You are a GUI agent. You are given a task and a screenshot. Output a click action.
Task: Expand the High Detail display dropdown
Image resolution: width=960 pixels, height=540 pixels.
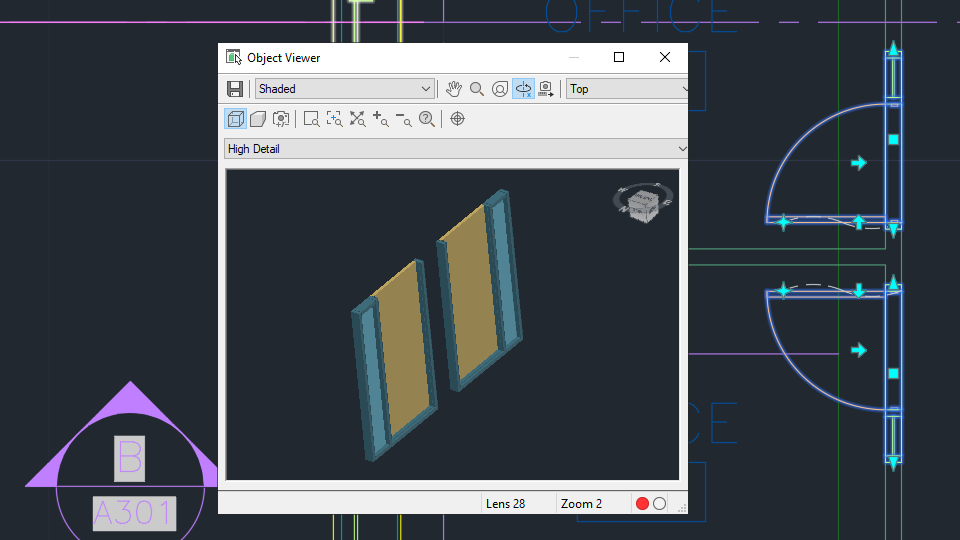pyautogui.click(x=456, y=149)
